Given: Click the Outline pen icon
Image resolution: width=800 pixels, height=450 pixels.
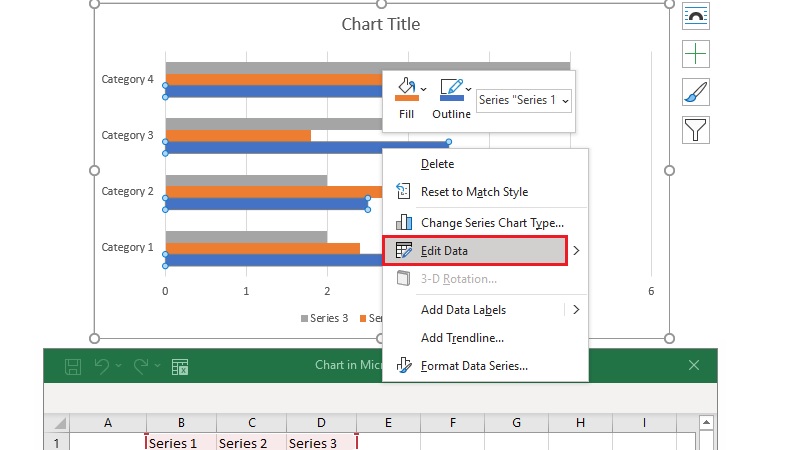Looking at the screenshot, I should coord(451,89).
